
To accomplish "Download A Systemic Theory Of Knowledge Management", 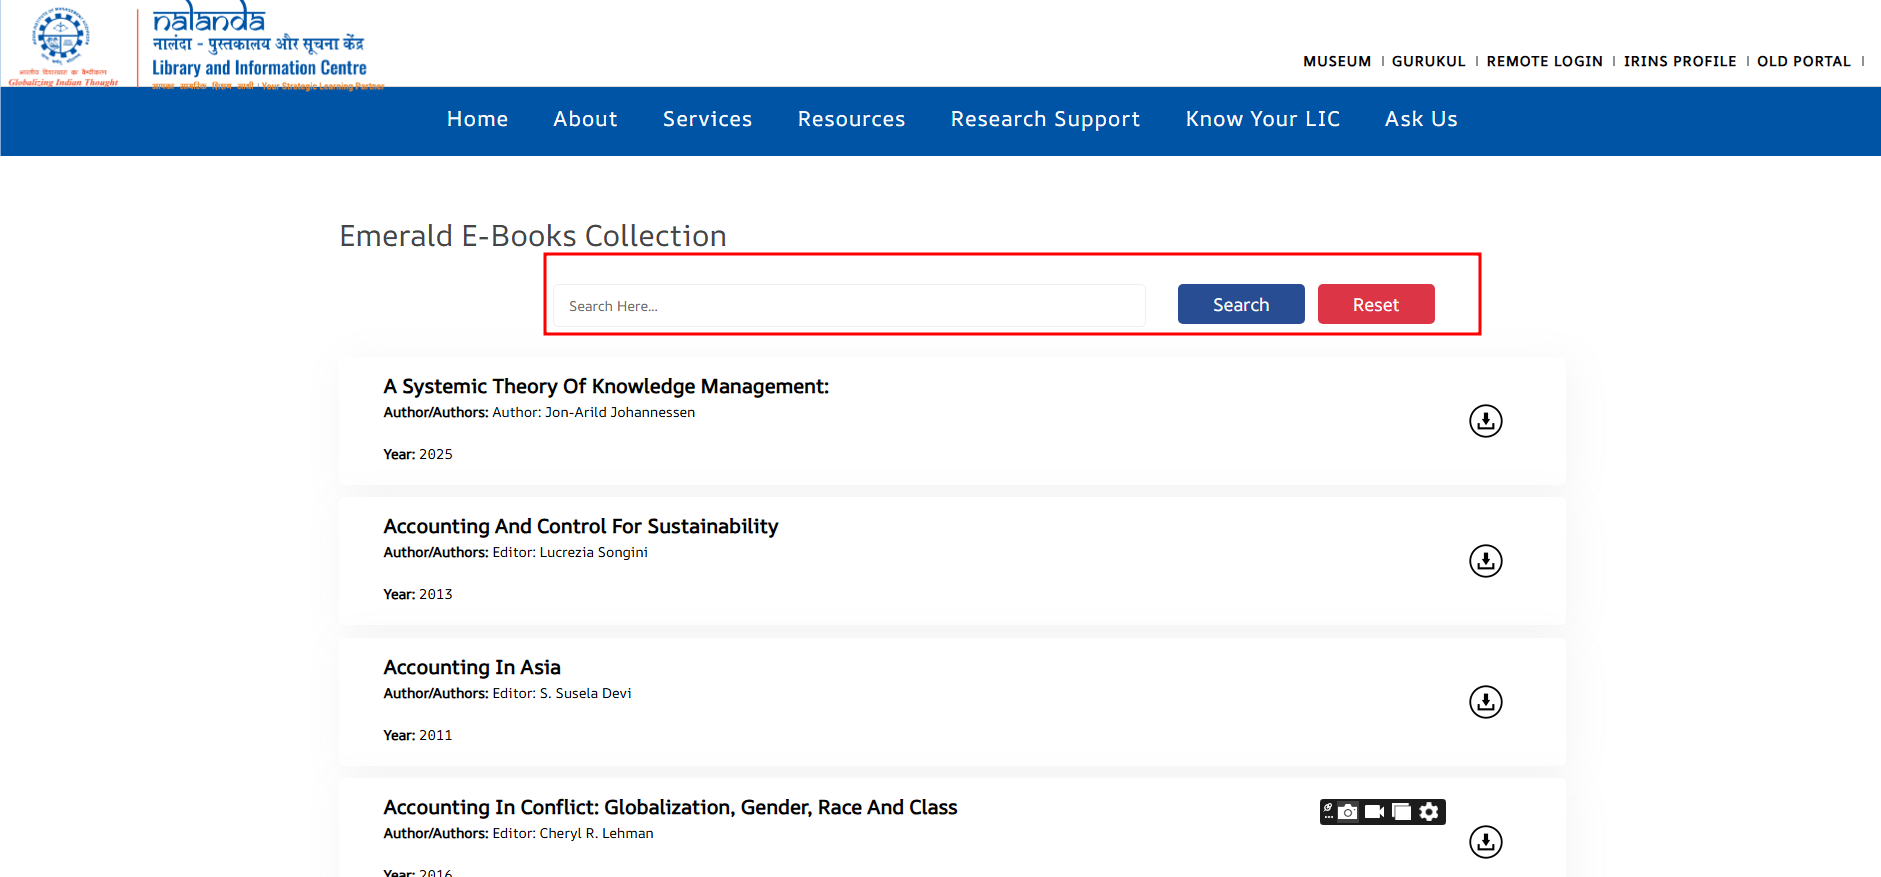I will tap(1485, 421).
